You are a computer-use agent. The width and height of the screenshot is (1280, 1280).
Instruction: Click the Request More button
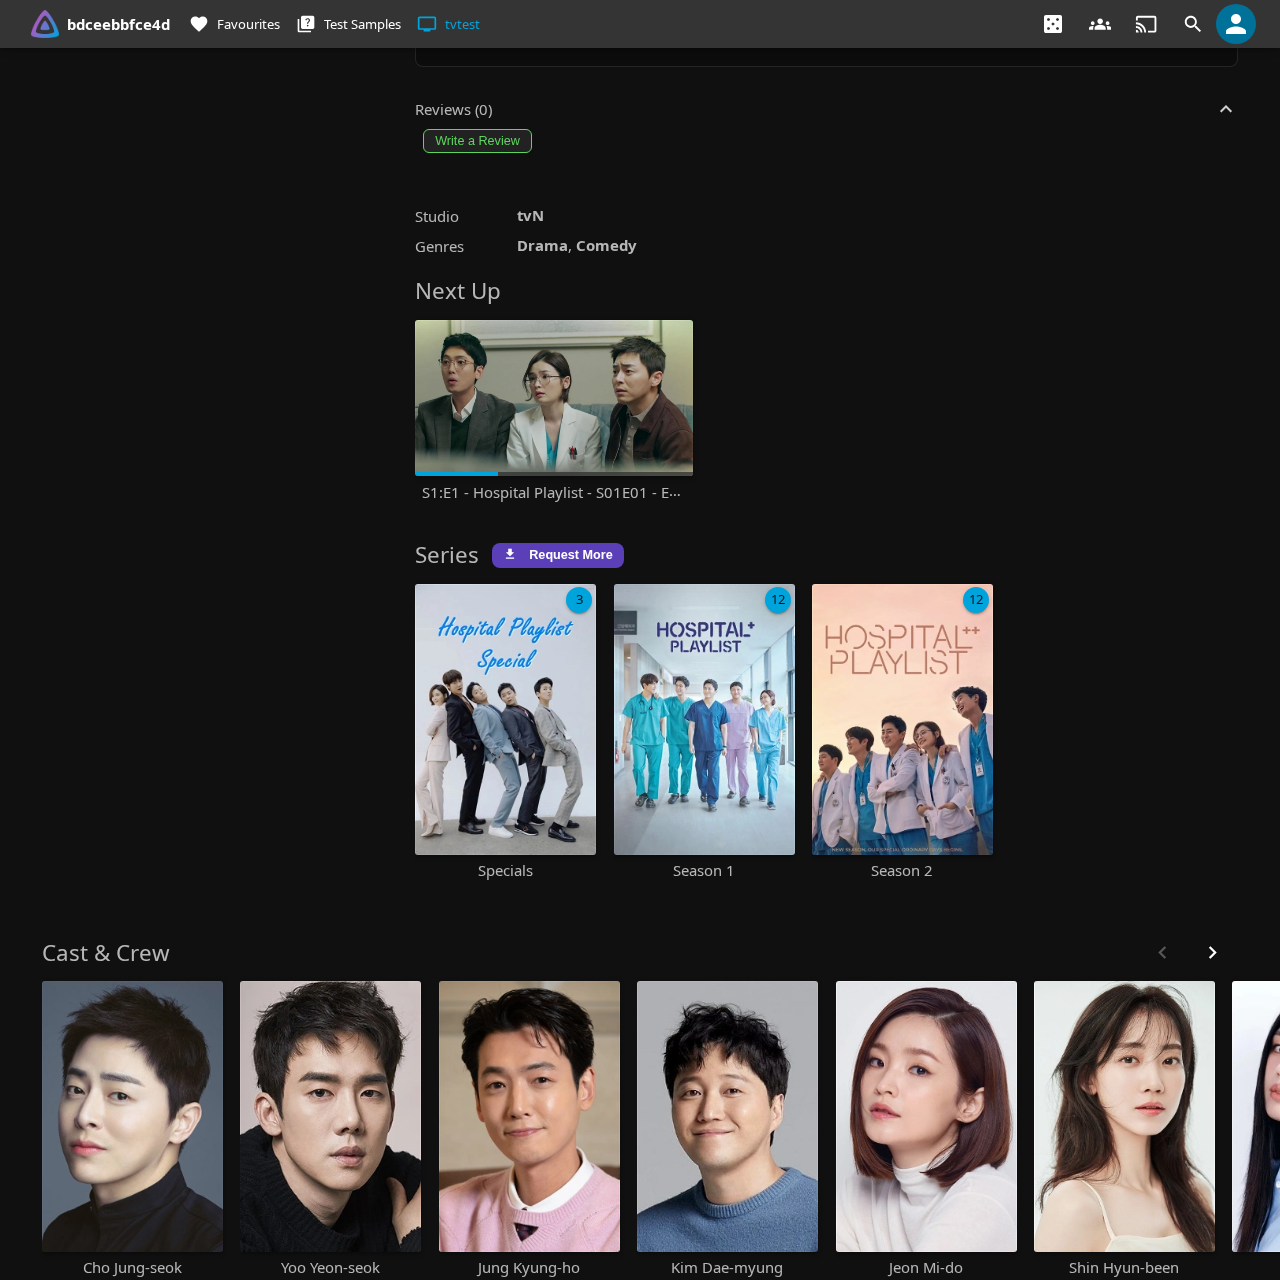click(558, 555)
